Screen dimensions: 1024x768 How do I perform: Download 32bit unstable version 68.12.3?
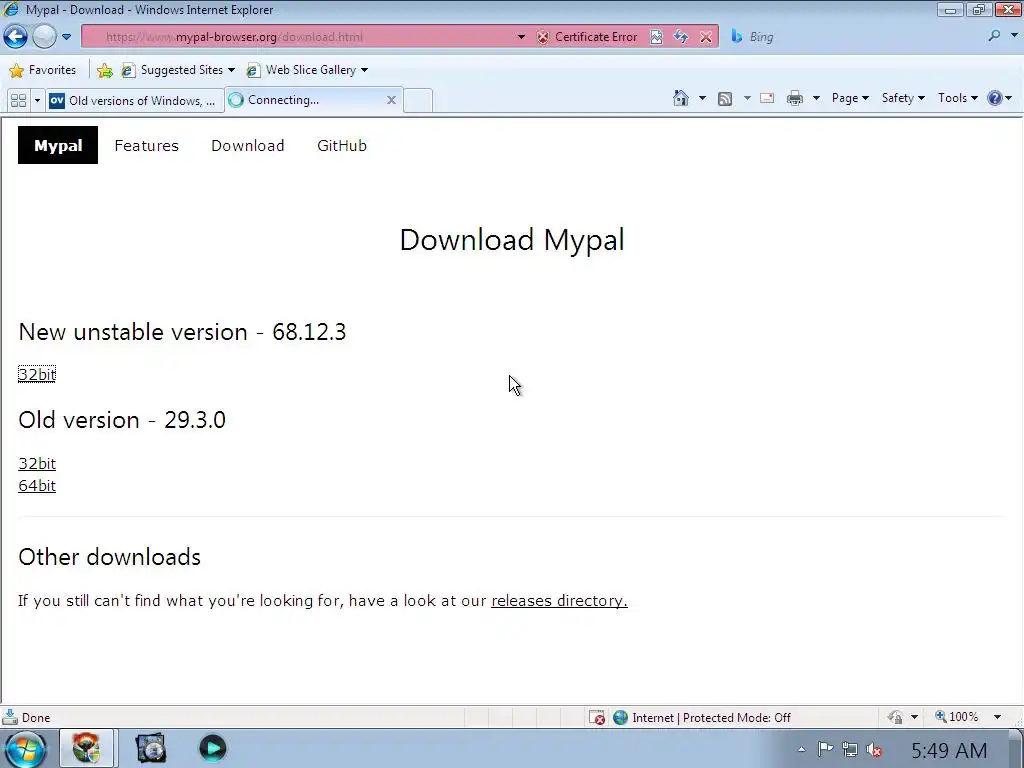tap(37, 374)
